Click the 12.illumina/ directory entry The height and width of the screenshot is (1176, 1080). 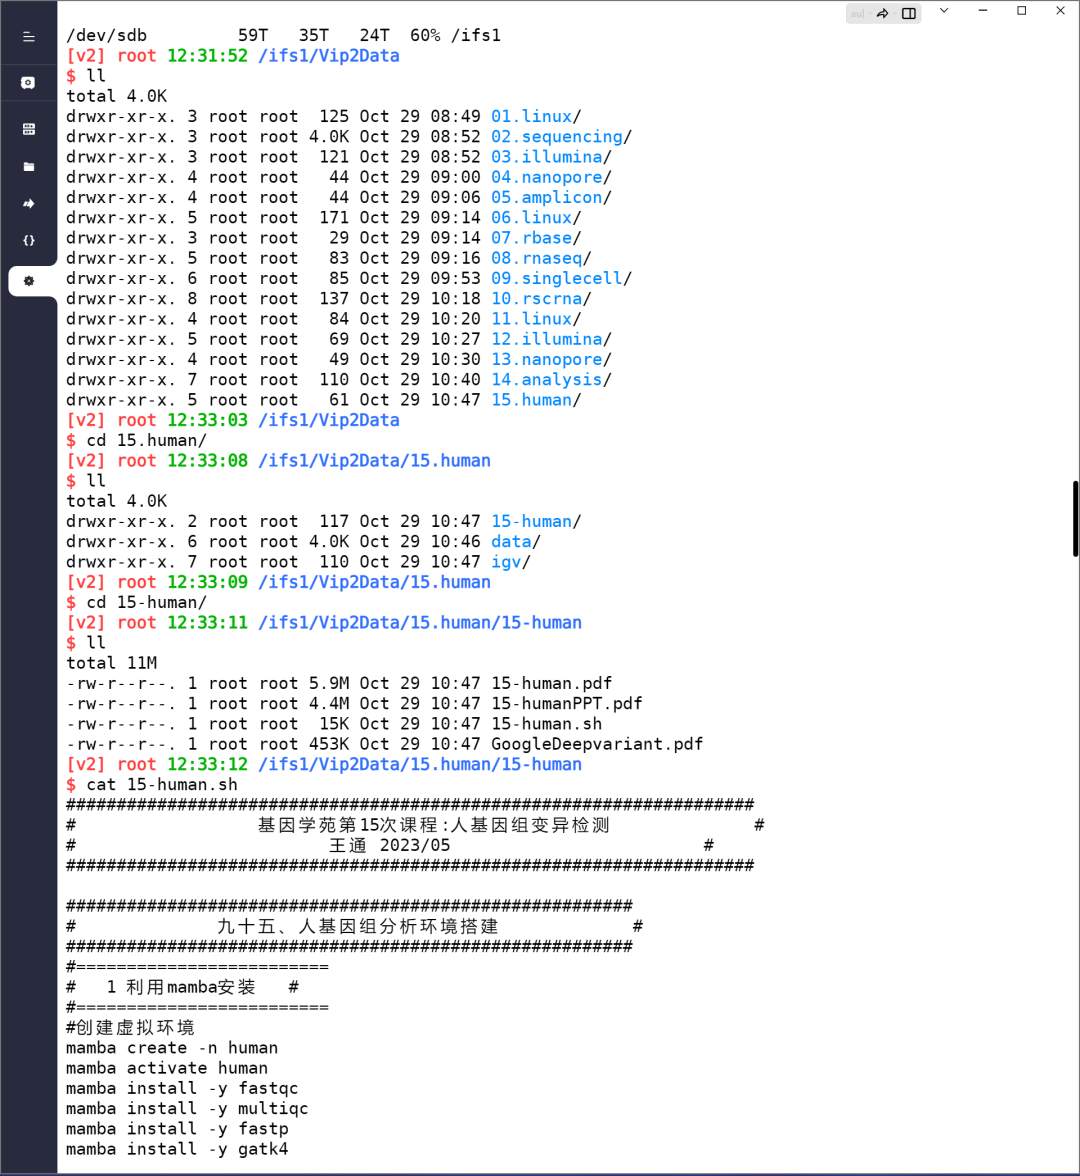click(x=551, y=339)
